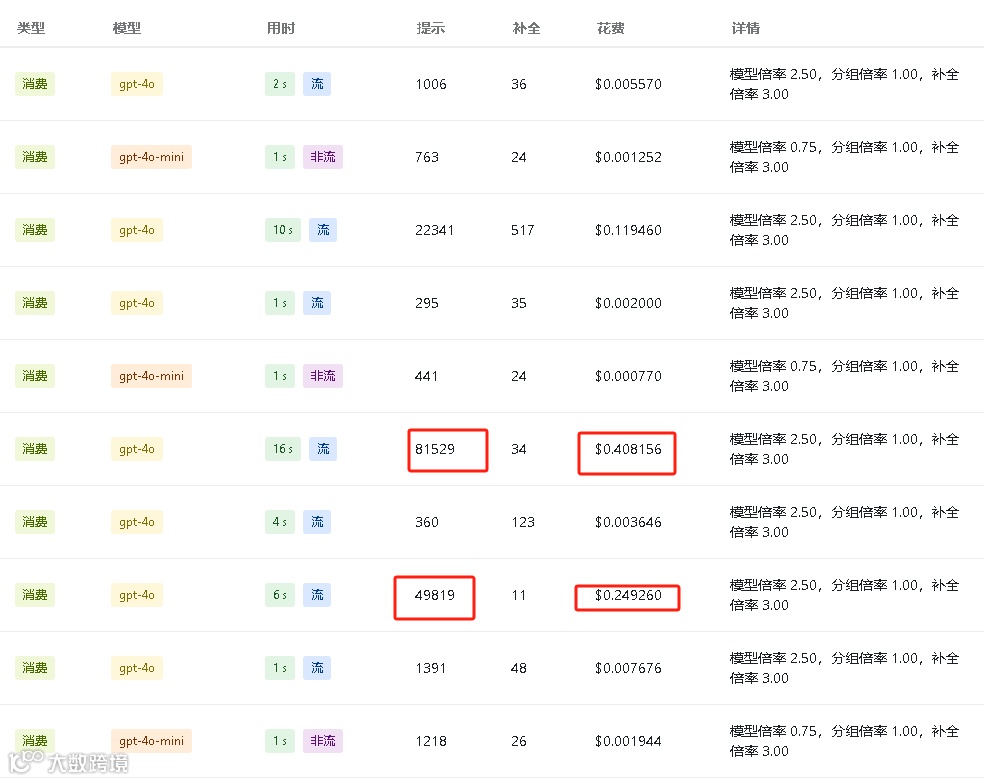This screenshot has height=781, width=984.
Task: Click the 流 tag beside 2 s
Action: (317, 84)
